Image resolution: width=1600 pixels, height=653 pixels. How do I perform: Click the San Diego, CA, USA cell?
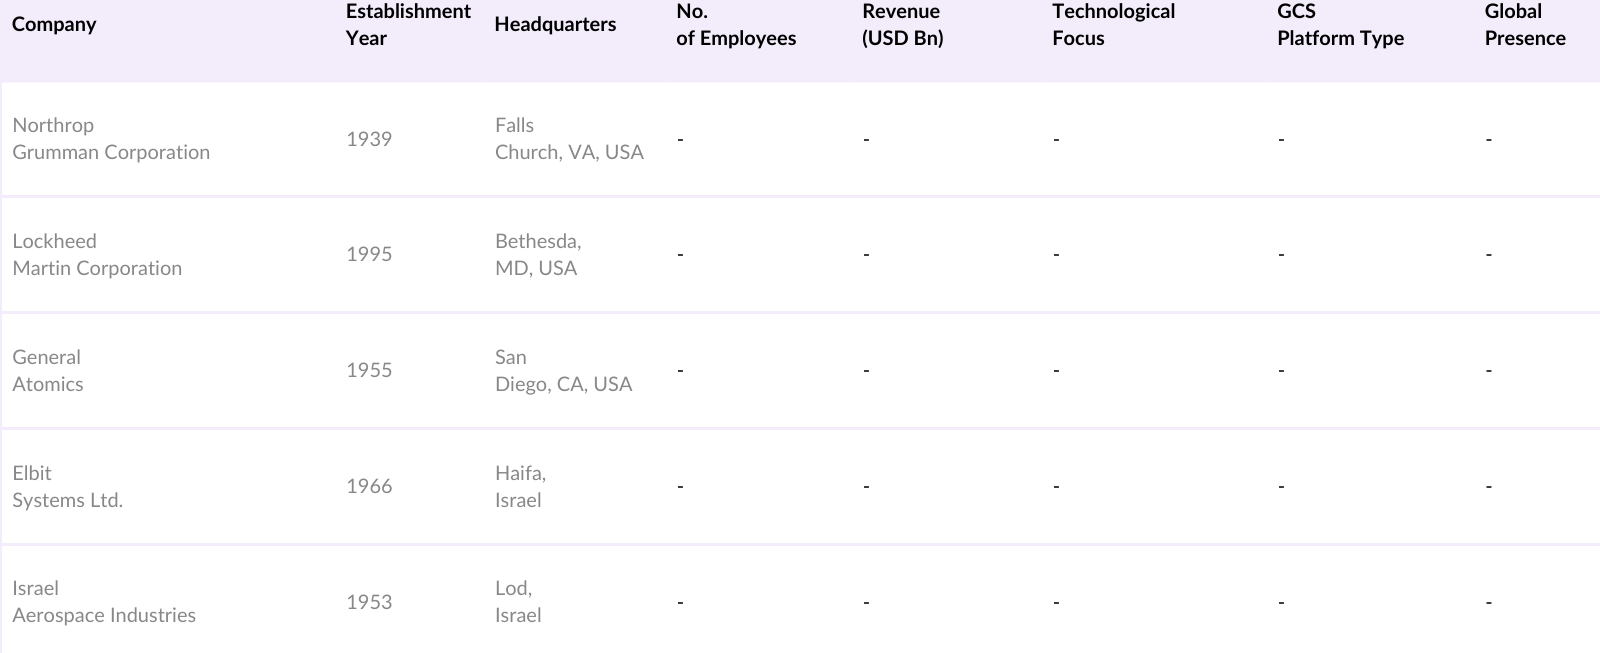(x=563, y=371)
